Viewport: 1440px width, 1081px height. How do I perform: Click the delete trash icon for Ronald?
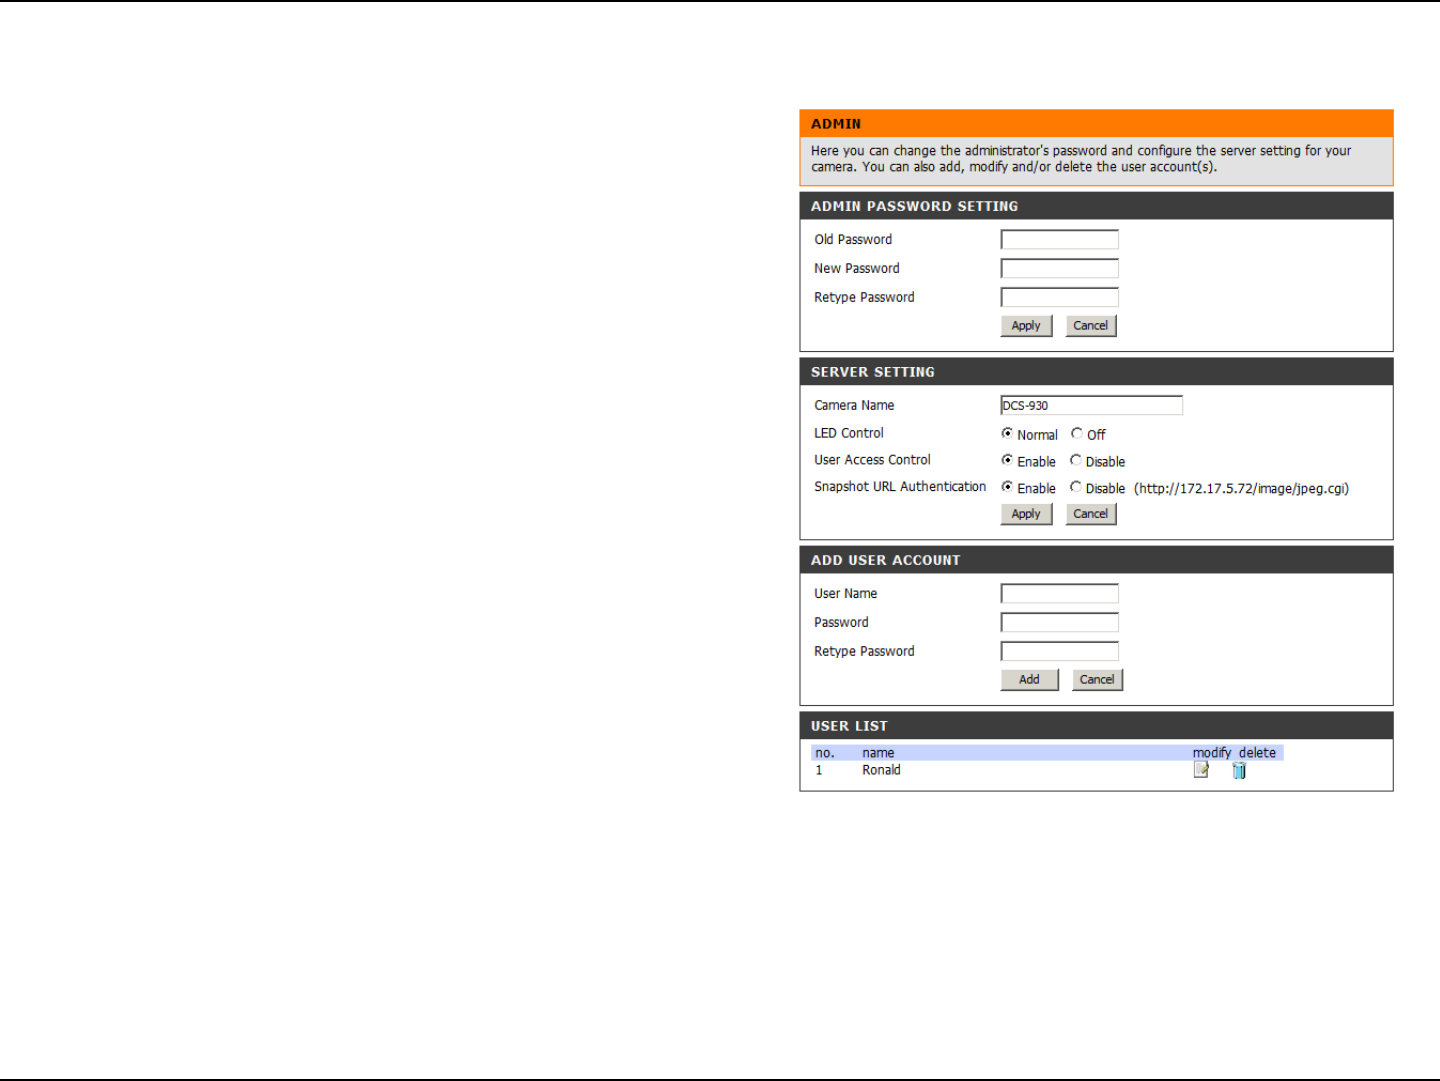[1239, 770]
